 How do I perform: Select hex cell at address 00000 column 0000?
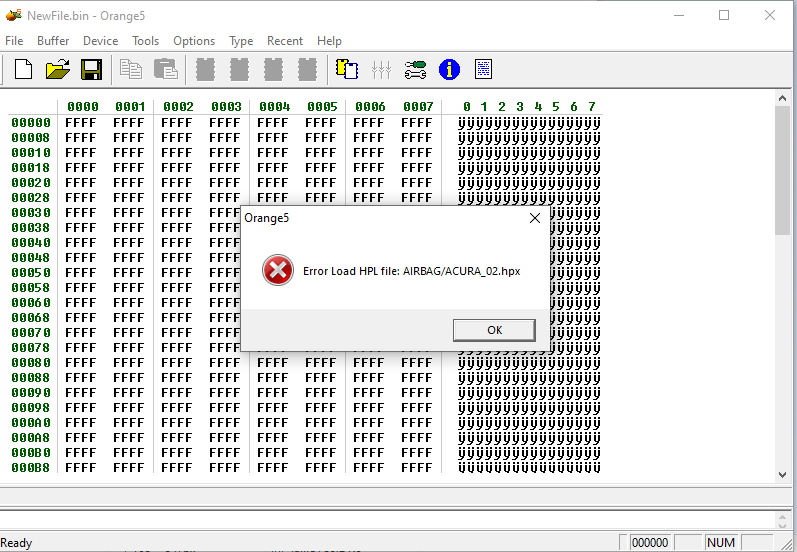pos(82,123)
